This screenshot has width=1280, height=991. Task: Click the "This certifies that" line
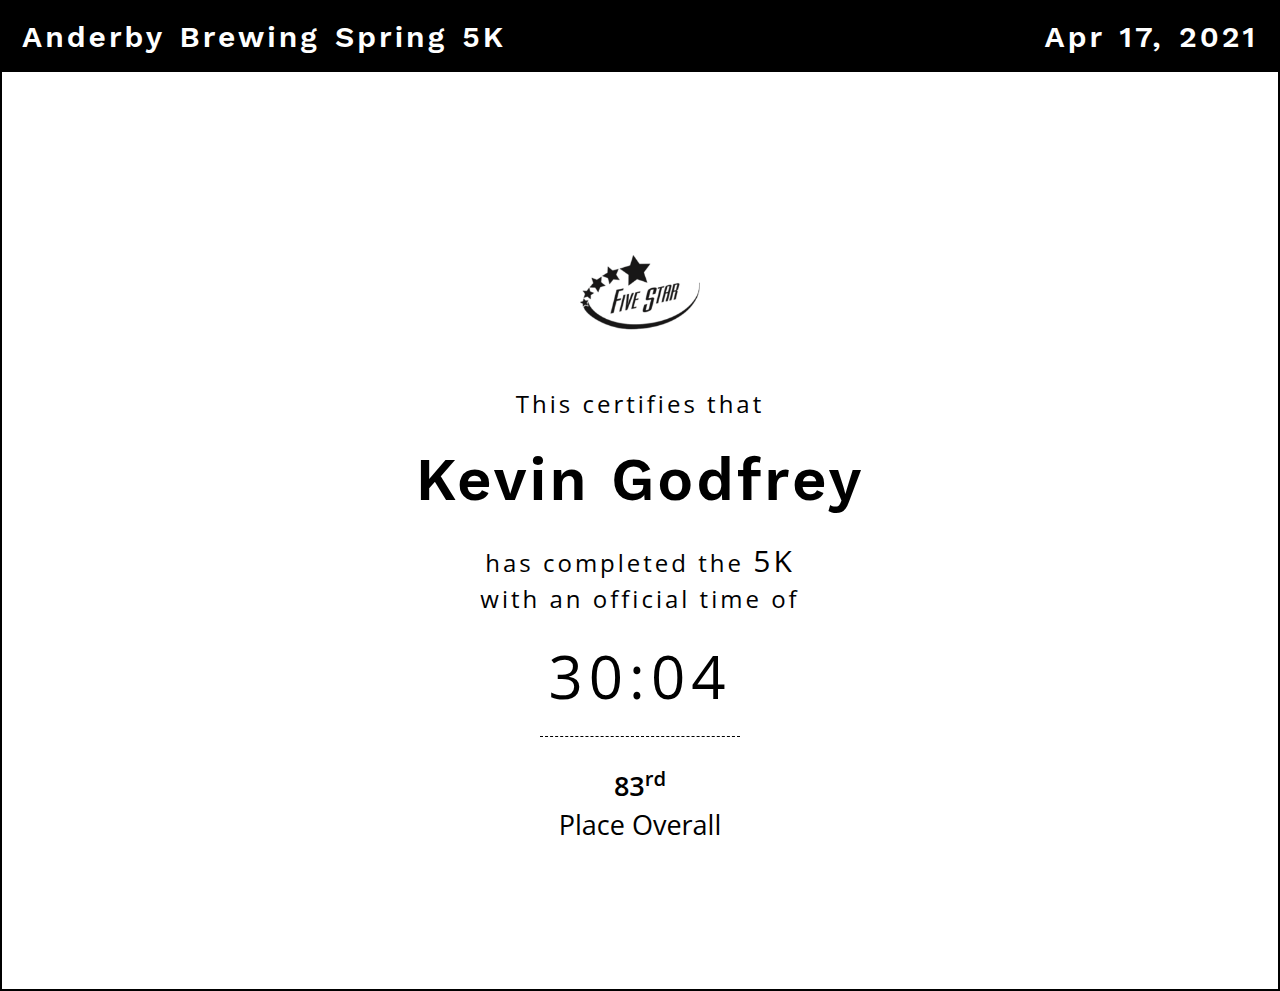click(x=639, y=405)
